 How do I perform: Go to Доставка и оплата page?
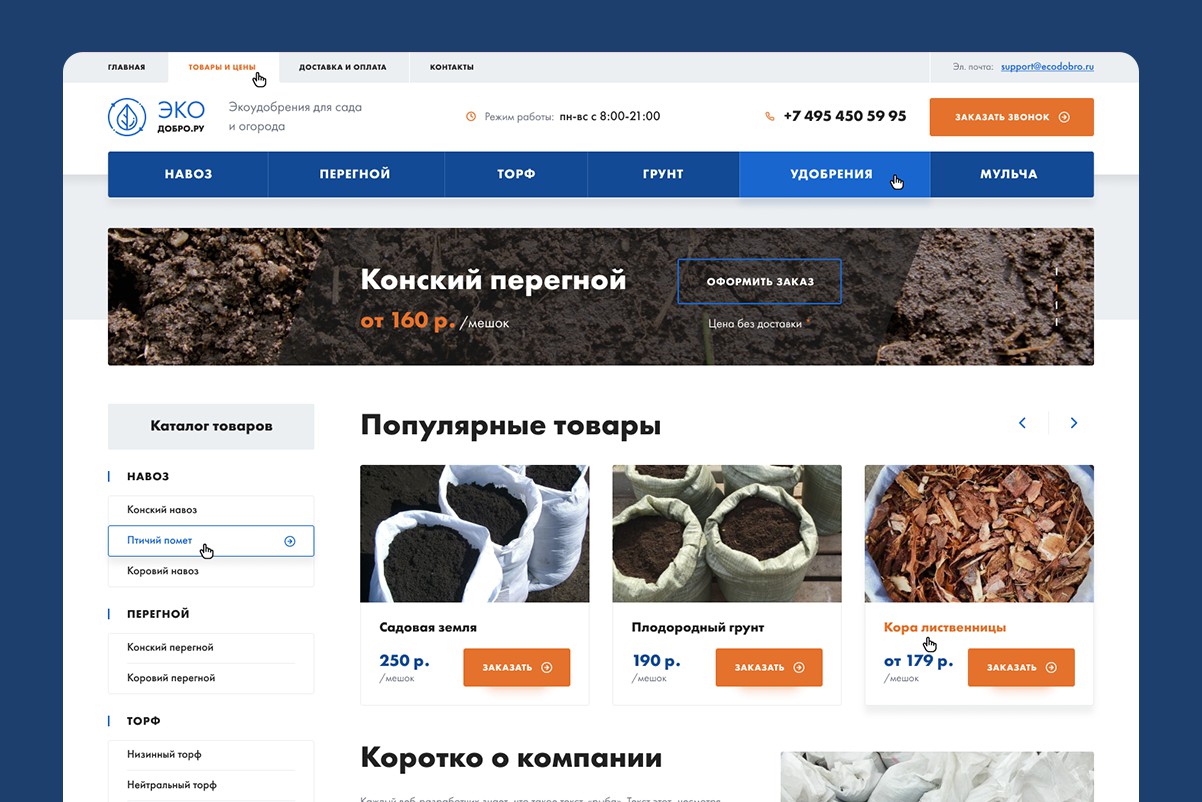click(x=342, y=68)
